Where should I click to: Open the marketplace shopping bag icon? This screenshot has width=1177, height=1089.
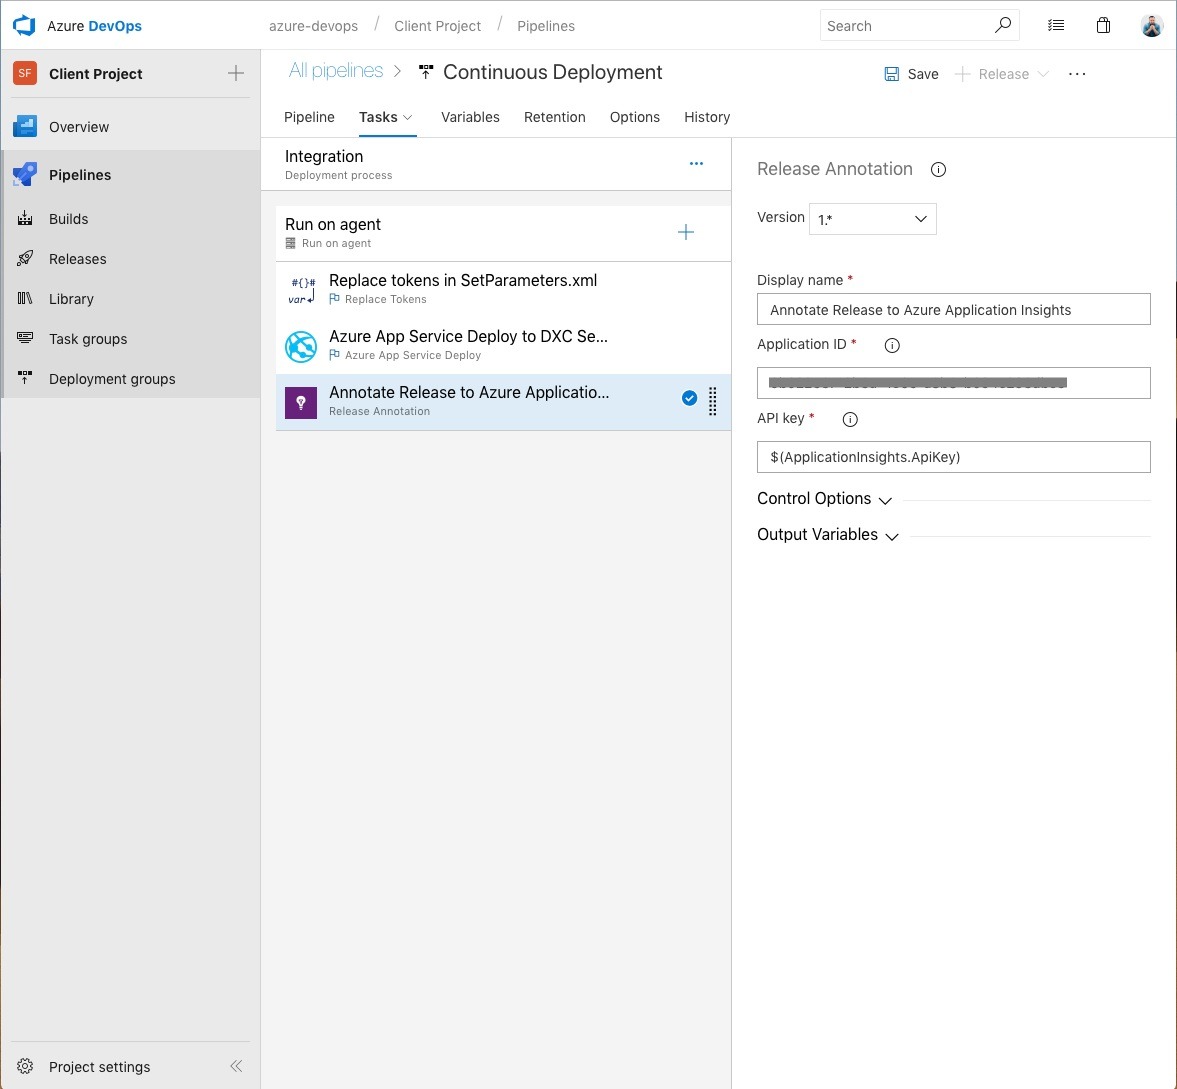(x=1103, y=26)
